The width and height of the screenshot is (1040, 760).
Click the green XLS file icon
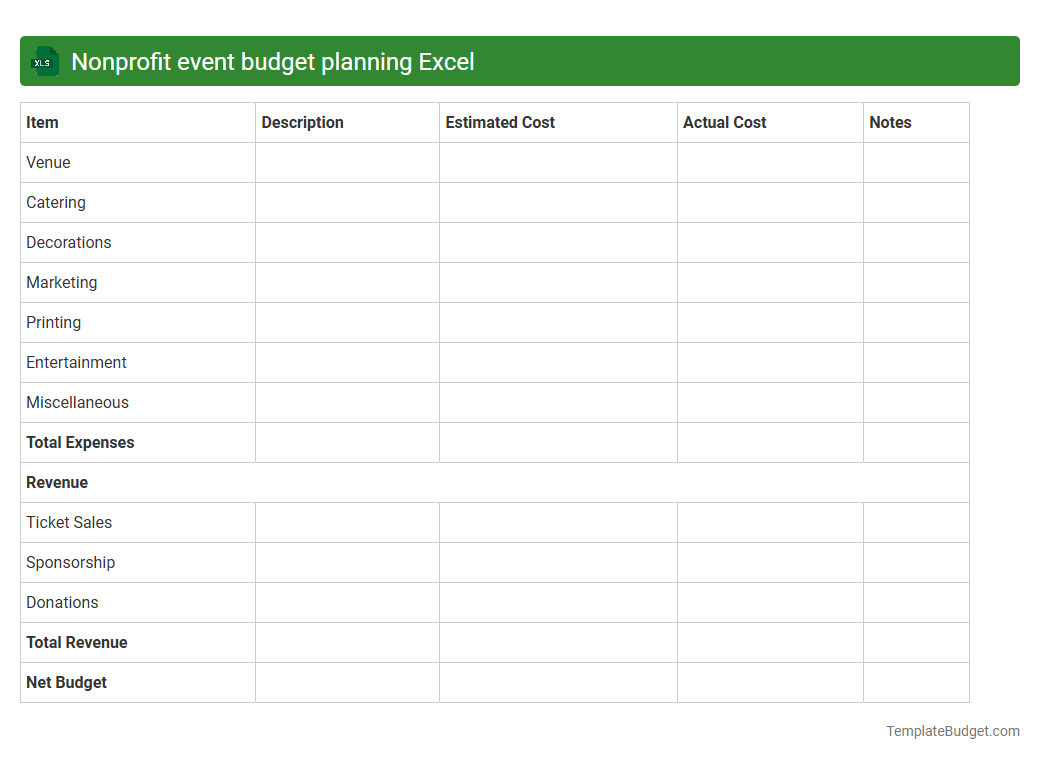(44, 61)
